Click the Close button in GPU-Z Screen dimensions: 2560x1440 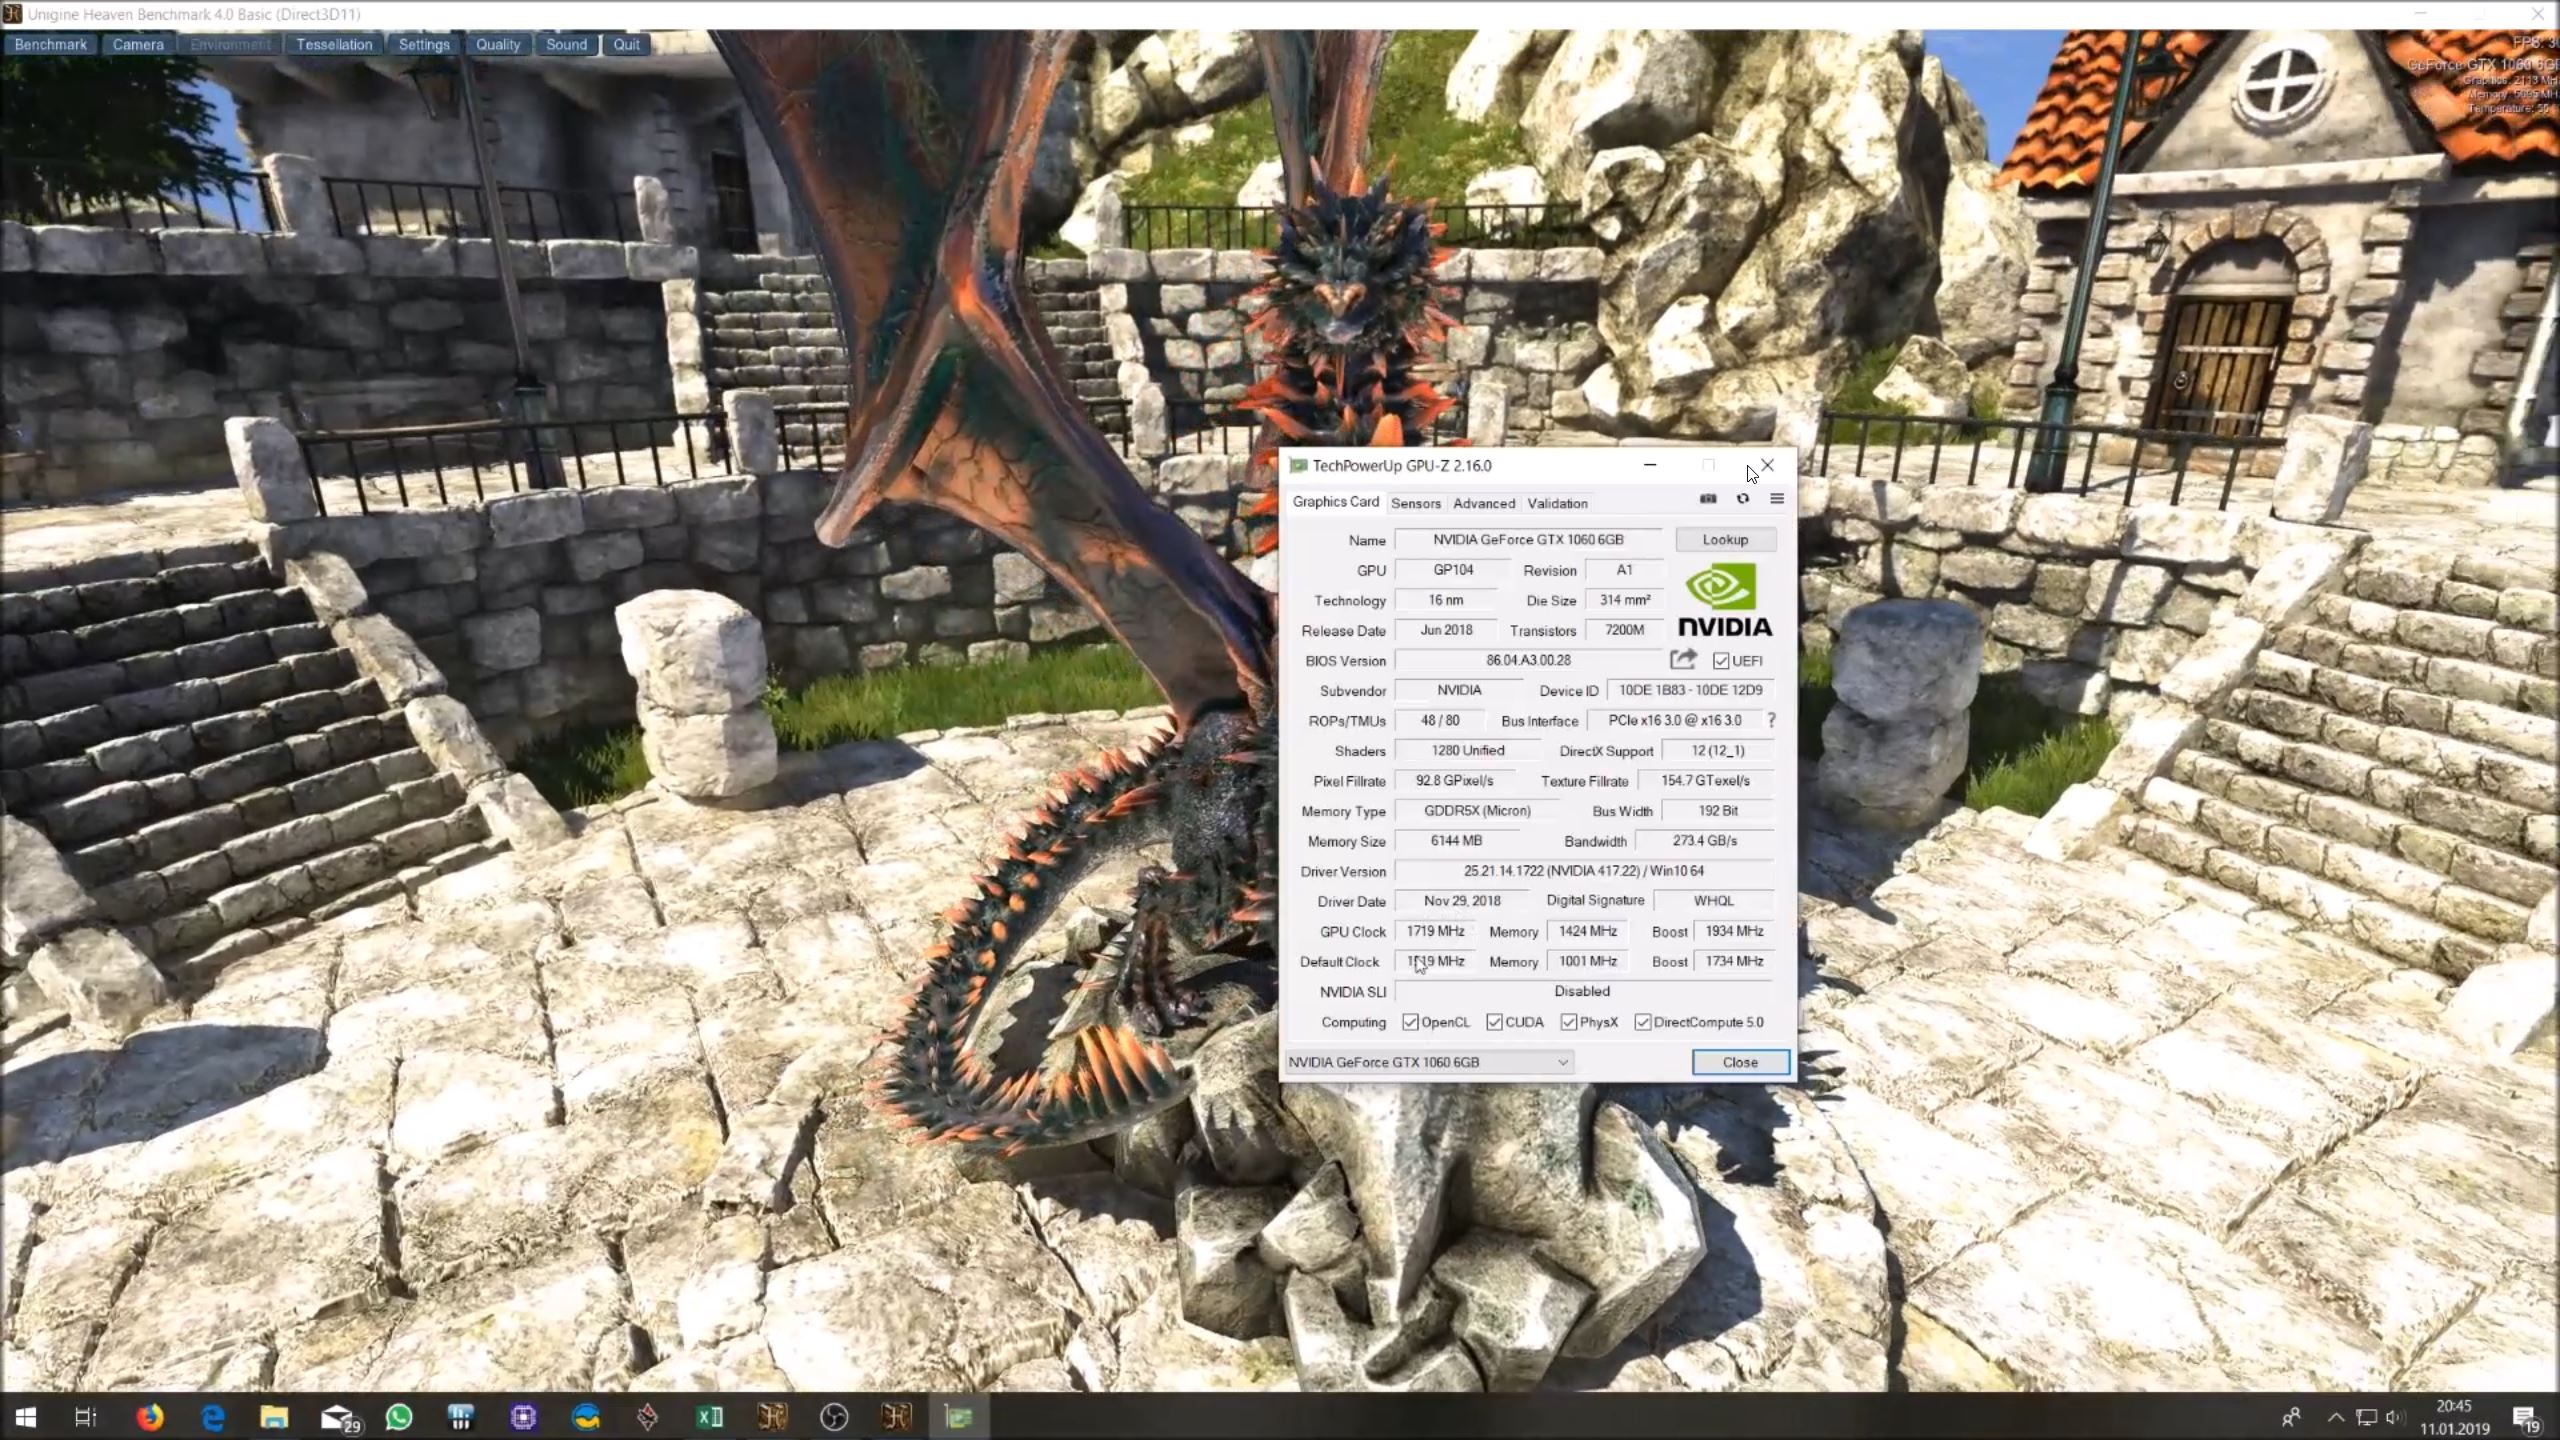coord(1740,1062)
